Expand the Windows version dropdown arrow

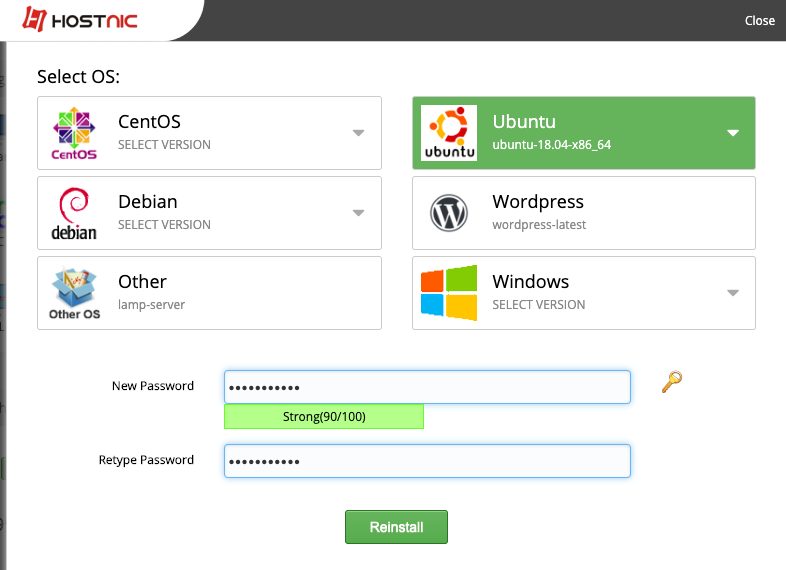pyautogui.click(x=733, y=293)
